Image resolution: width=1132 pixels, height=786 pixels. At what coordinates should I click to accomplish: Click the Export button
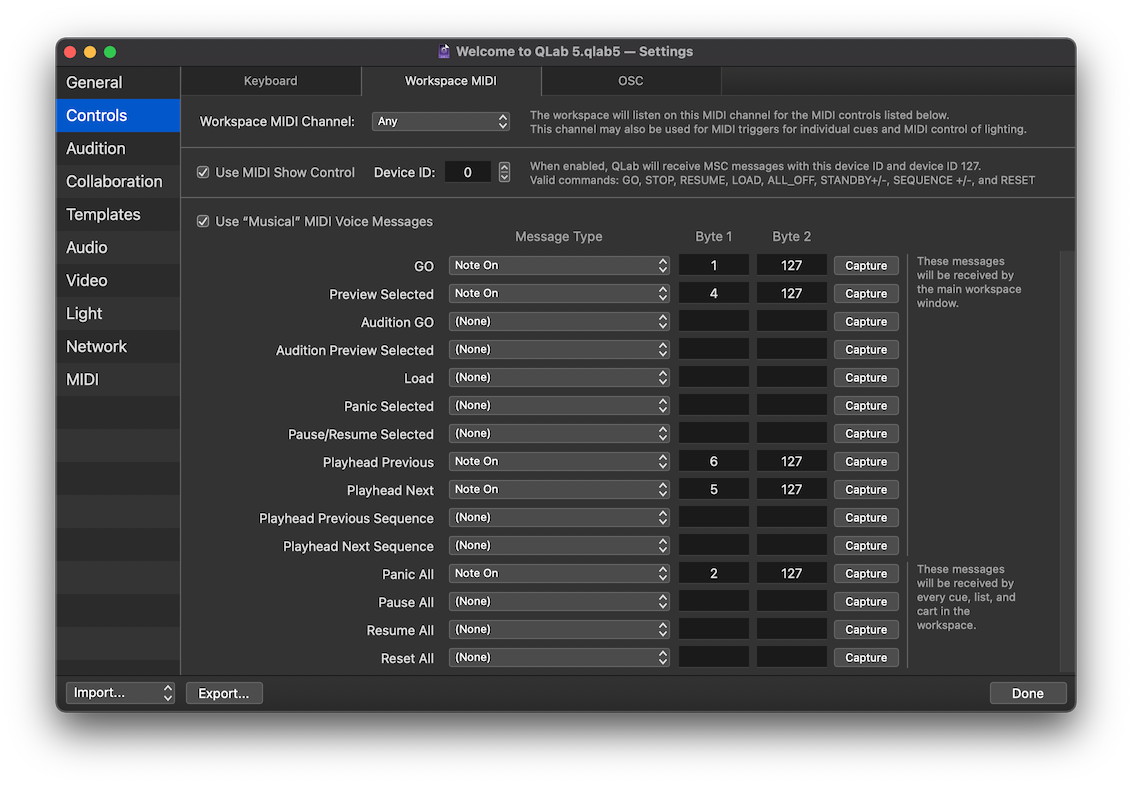tap(224, 692)
